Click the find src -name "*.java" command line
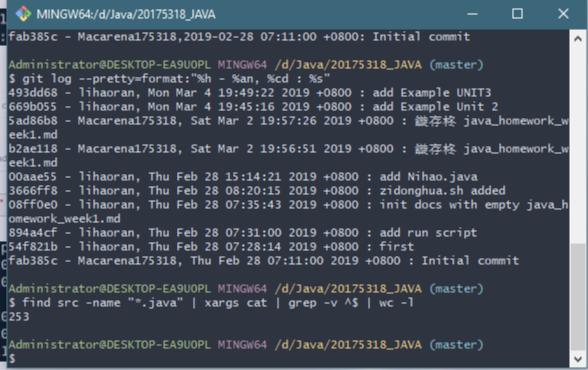The height and width of the screenshot is (370, 588). click(x=211, y=303)
